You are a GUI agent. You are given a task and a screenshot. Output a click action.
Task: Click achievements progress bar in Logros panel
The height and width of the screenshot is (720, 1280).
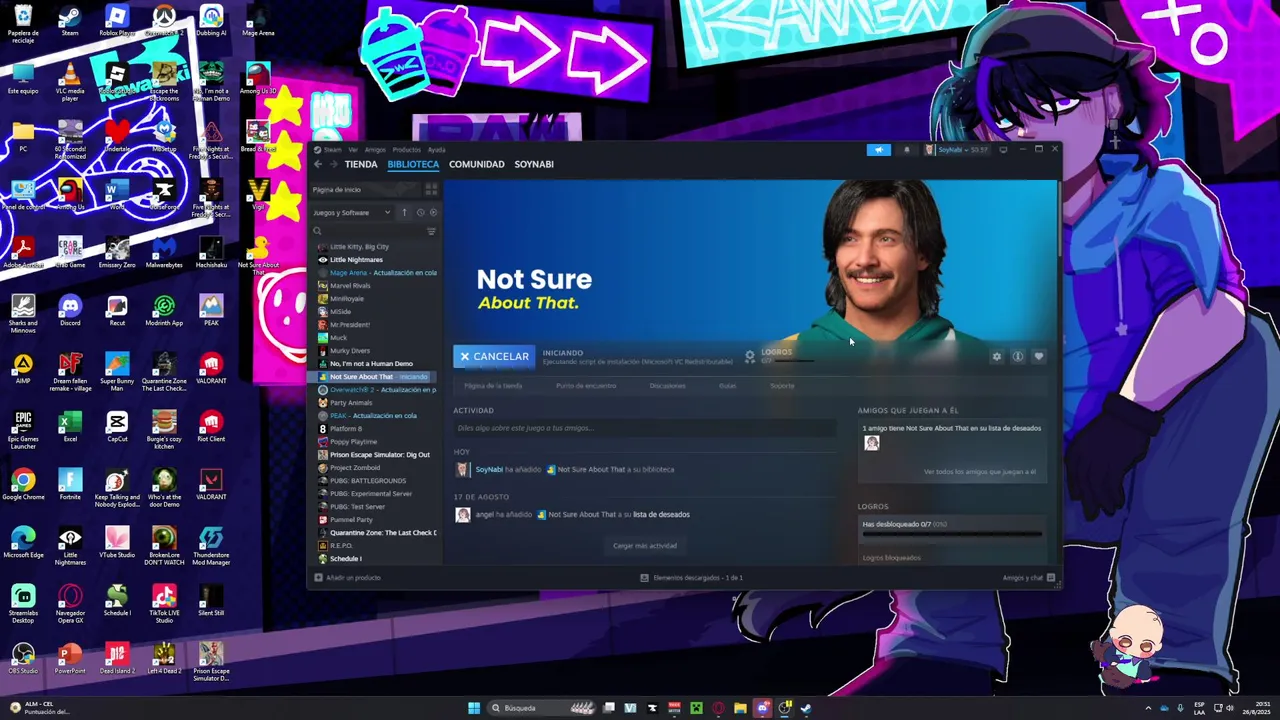click(951, 534)
